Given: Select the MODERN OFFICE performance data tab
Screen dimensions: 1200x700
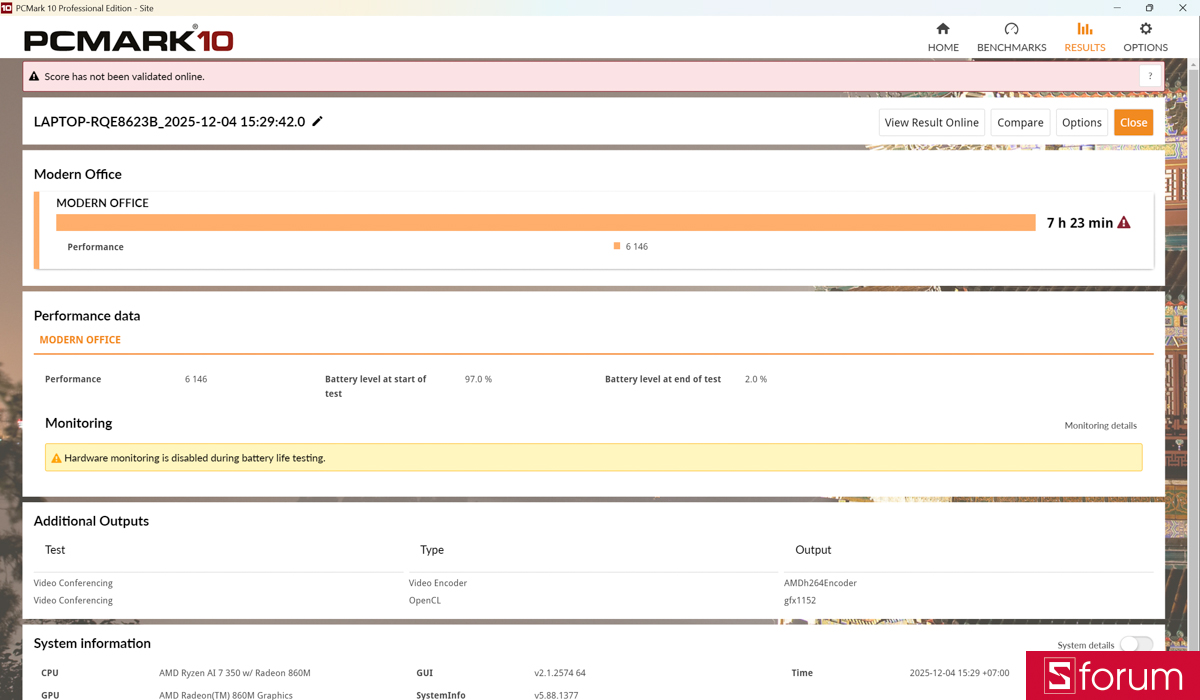Looking at the screenshot, I should (80, 340).
